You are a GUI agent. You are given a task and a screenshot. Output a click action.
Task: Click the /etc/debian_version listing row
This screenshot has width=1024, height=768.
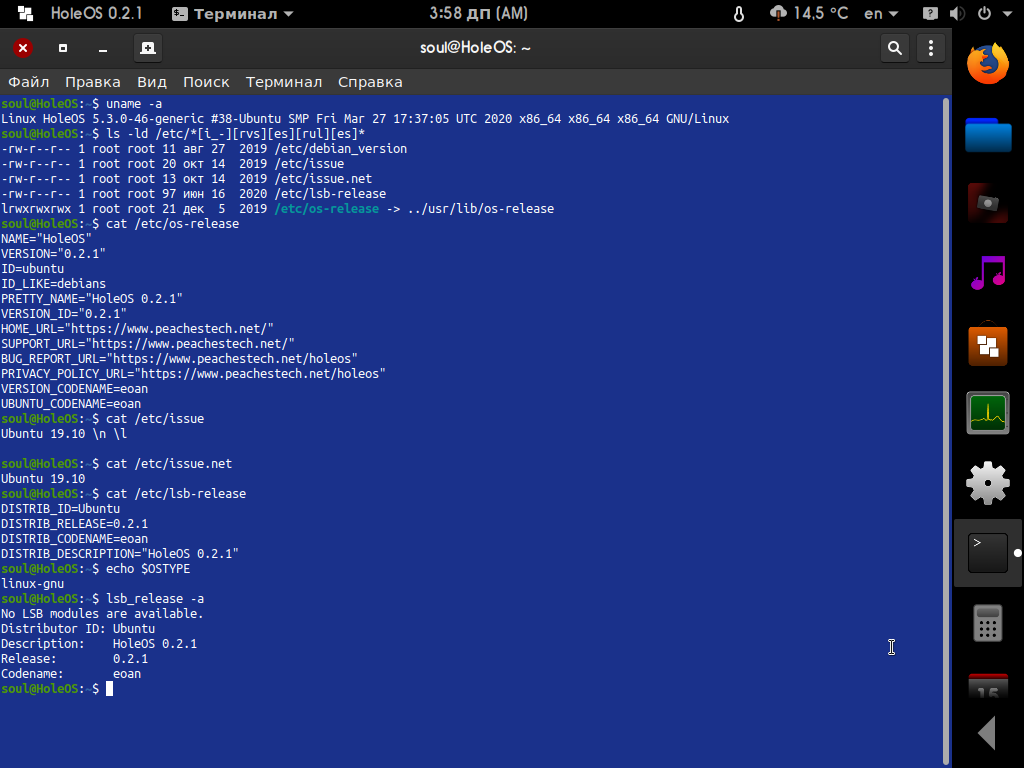coord(204,149)
